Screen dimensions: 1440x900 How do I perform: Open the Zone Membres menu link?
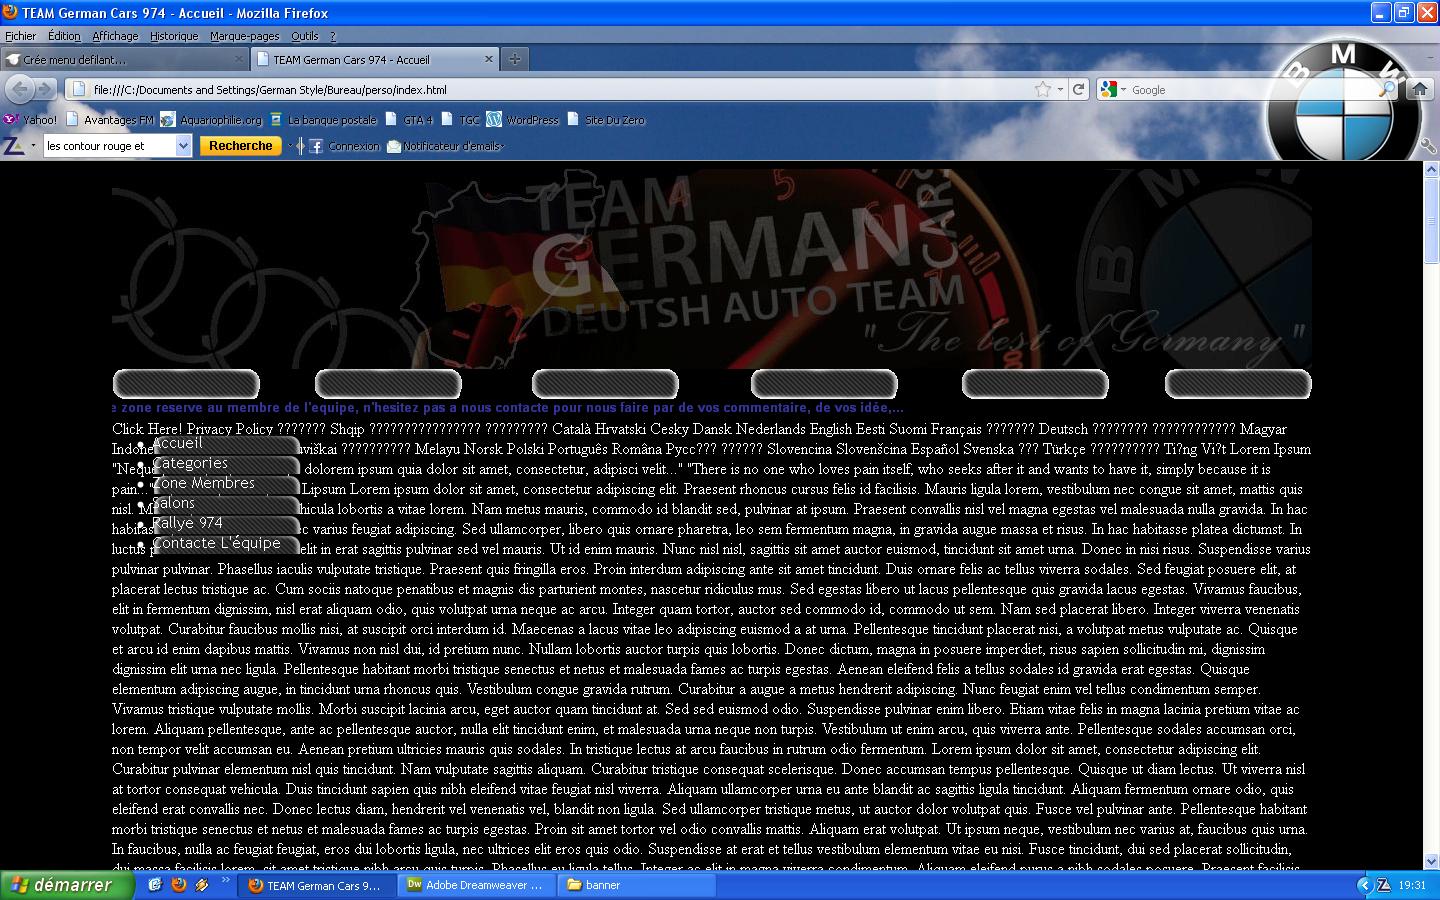pos(204,483)
